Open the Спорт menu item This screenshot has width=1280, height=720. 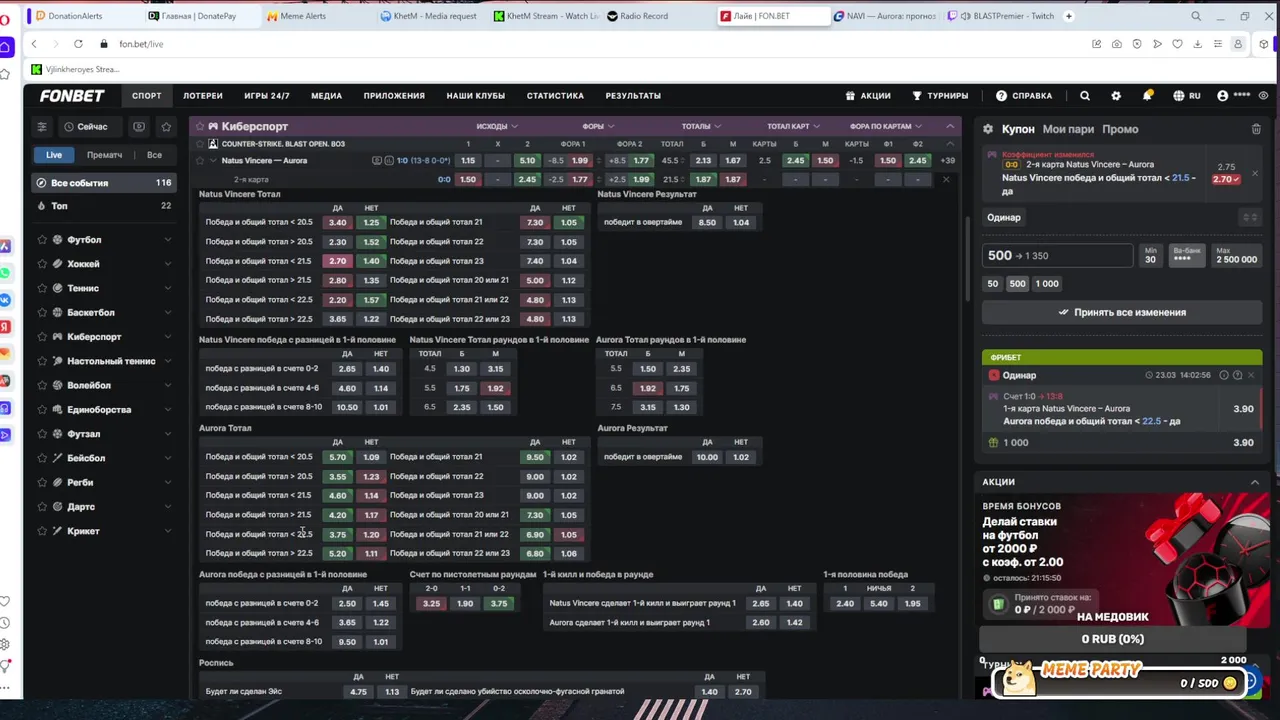point(146,96)
